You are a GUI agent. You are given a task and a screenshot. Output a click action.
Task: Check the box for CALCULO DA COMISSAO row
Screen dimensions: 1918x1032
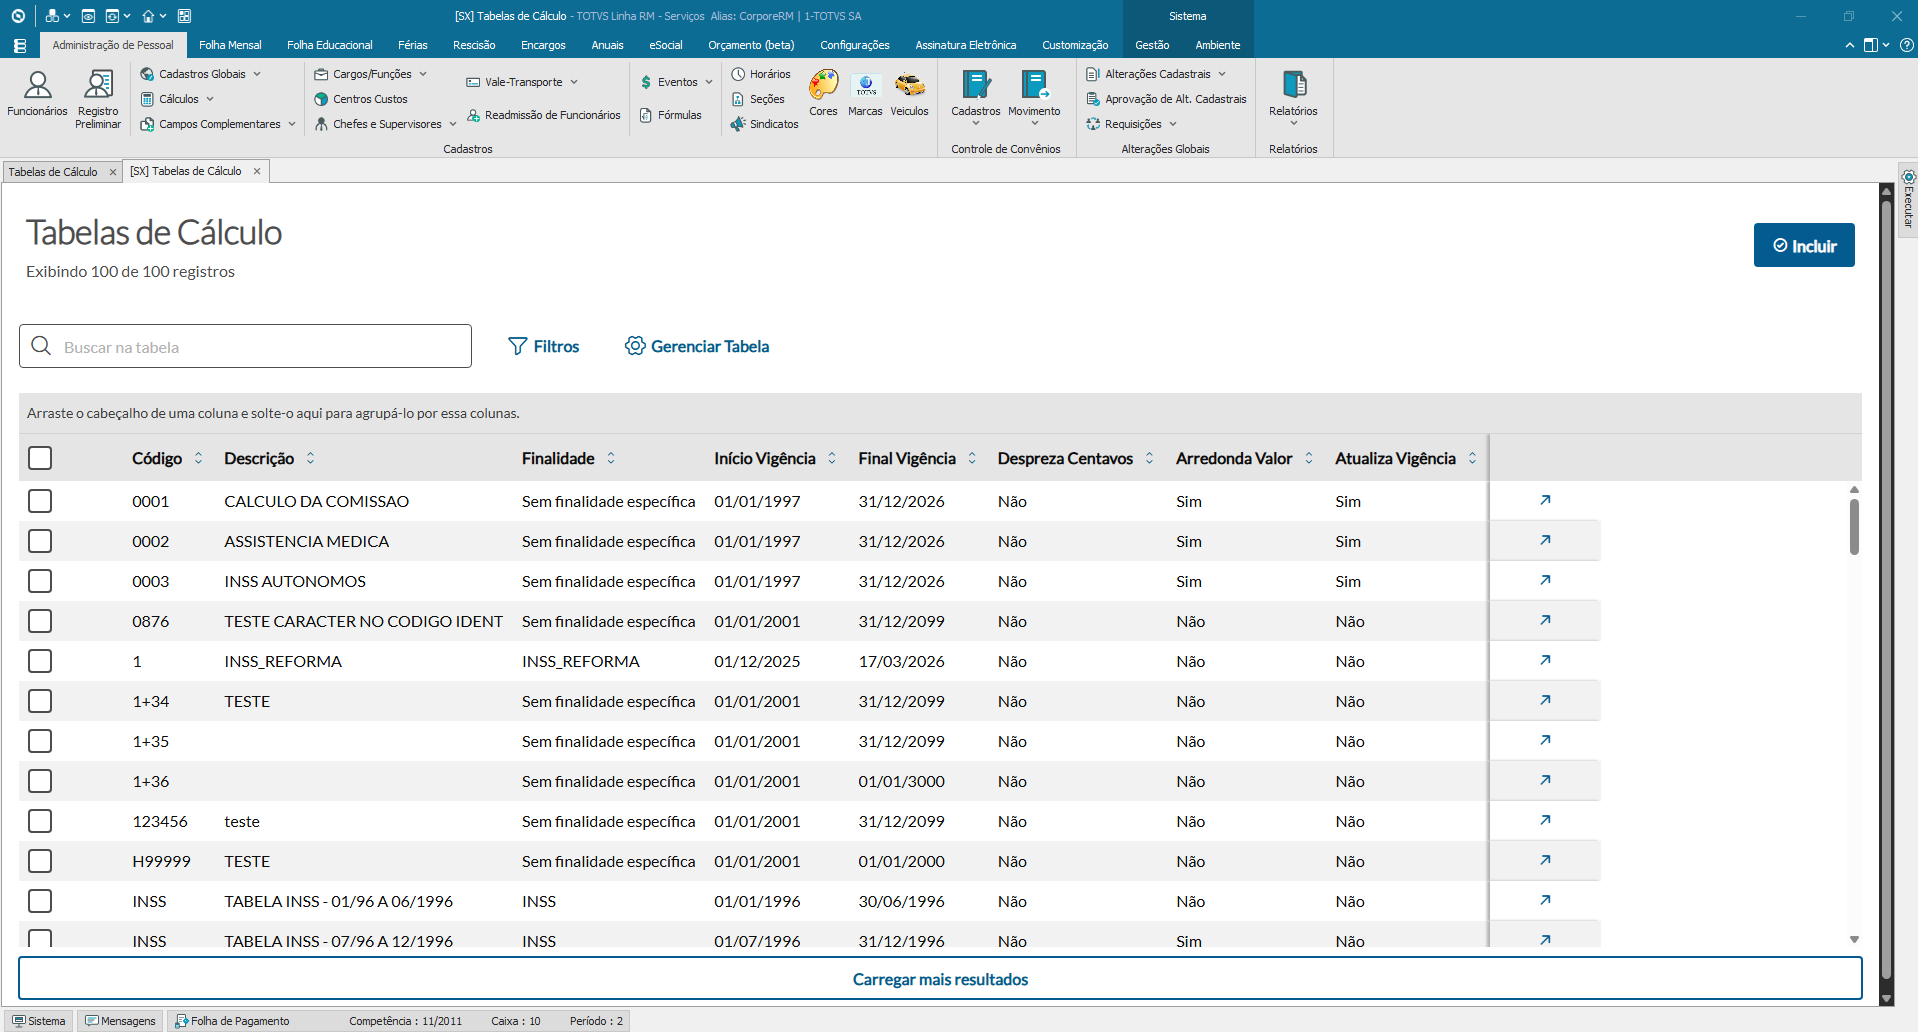click(40, 501)
